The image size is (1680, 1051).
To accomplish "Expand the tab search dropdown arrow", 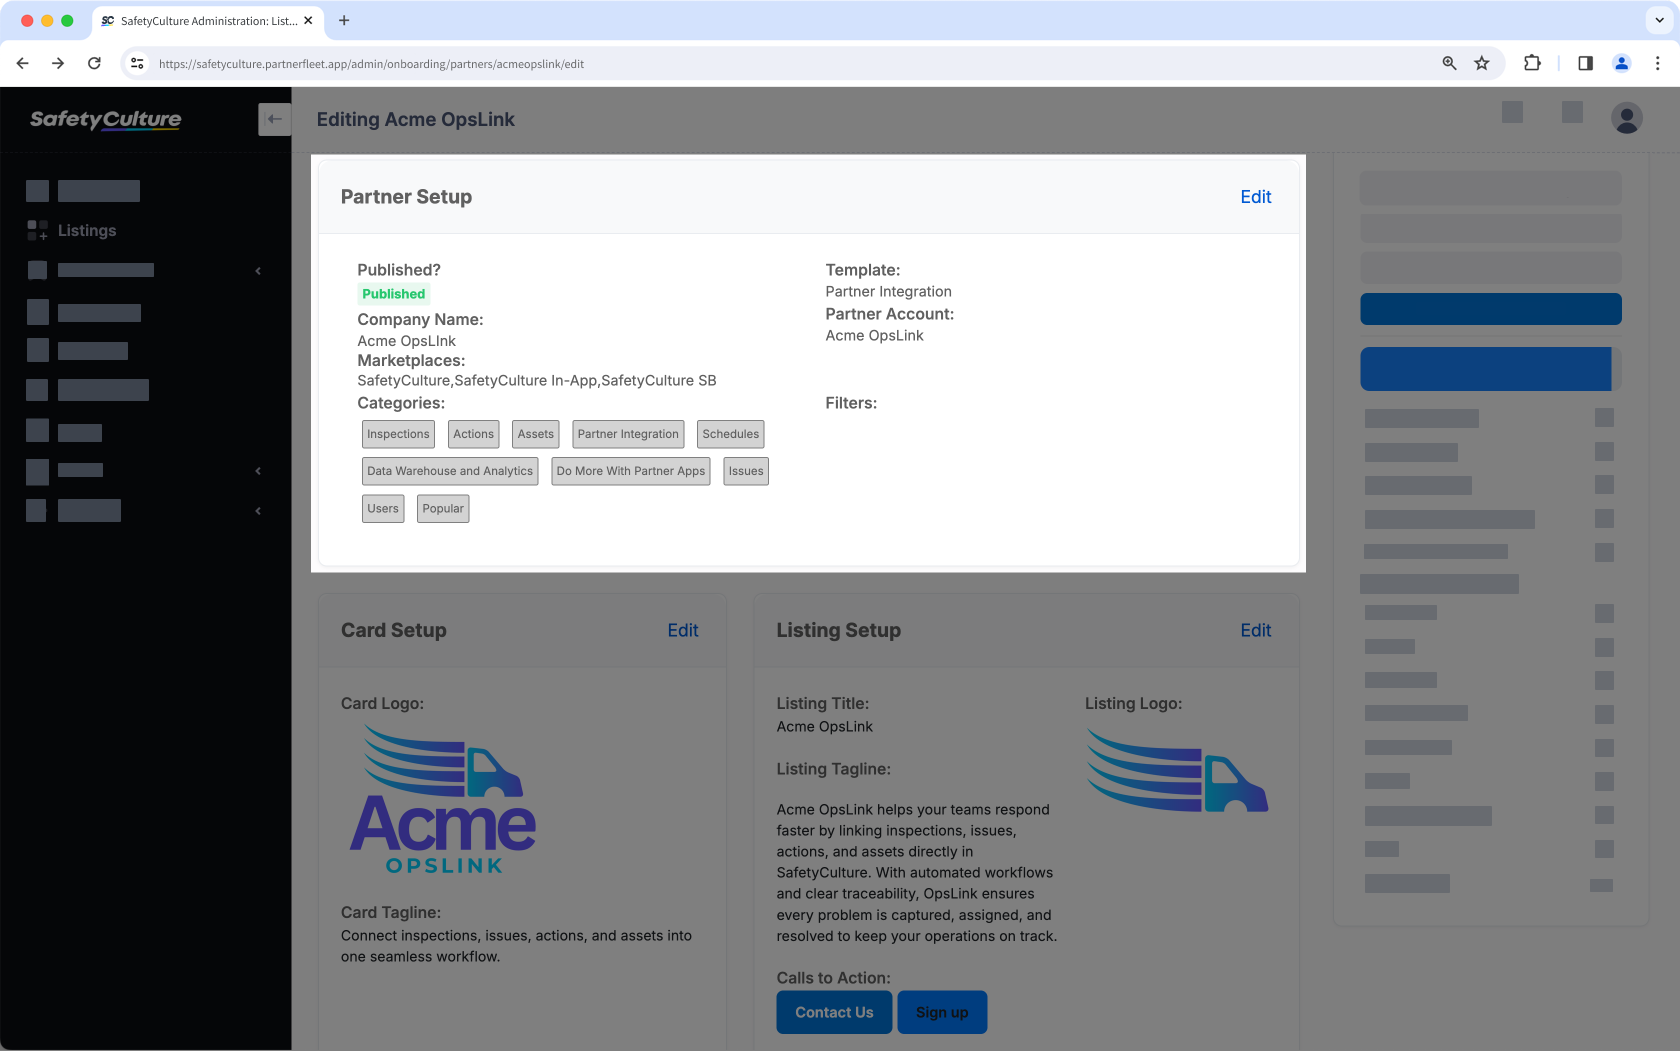I will [1660, 20].
